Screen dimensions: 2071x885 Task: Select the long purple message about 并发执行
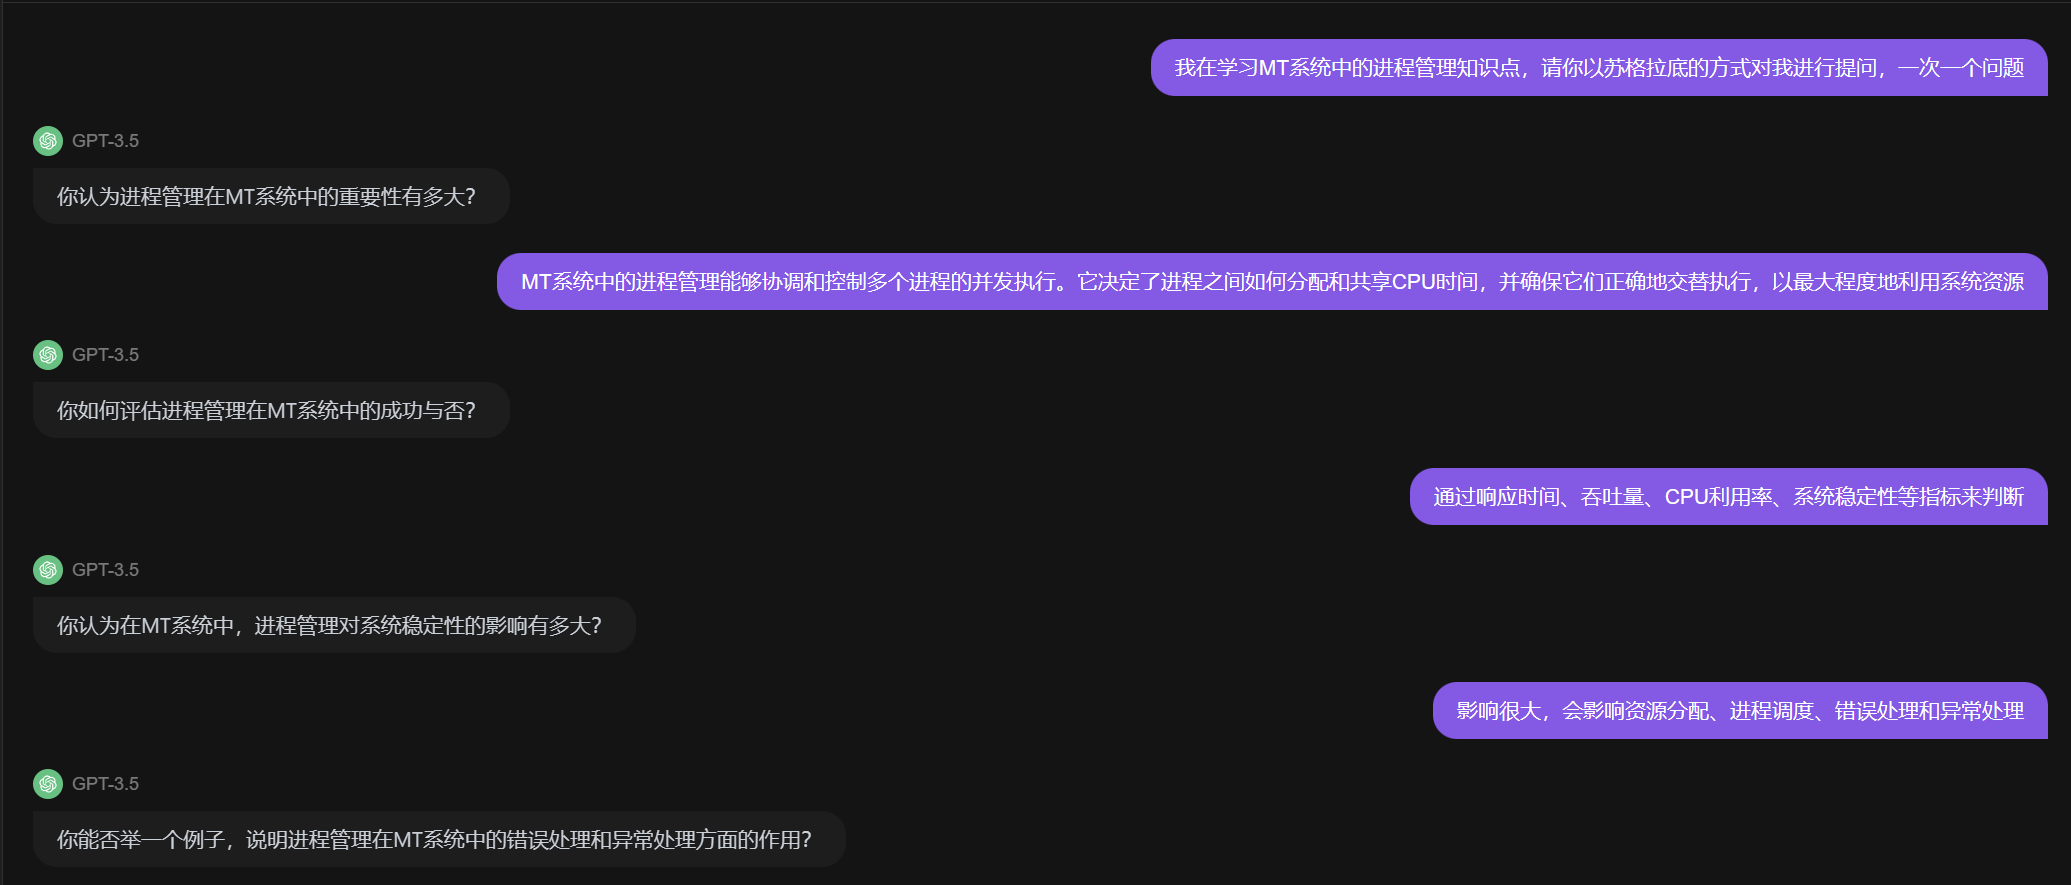(x=1272, y=282)
